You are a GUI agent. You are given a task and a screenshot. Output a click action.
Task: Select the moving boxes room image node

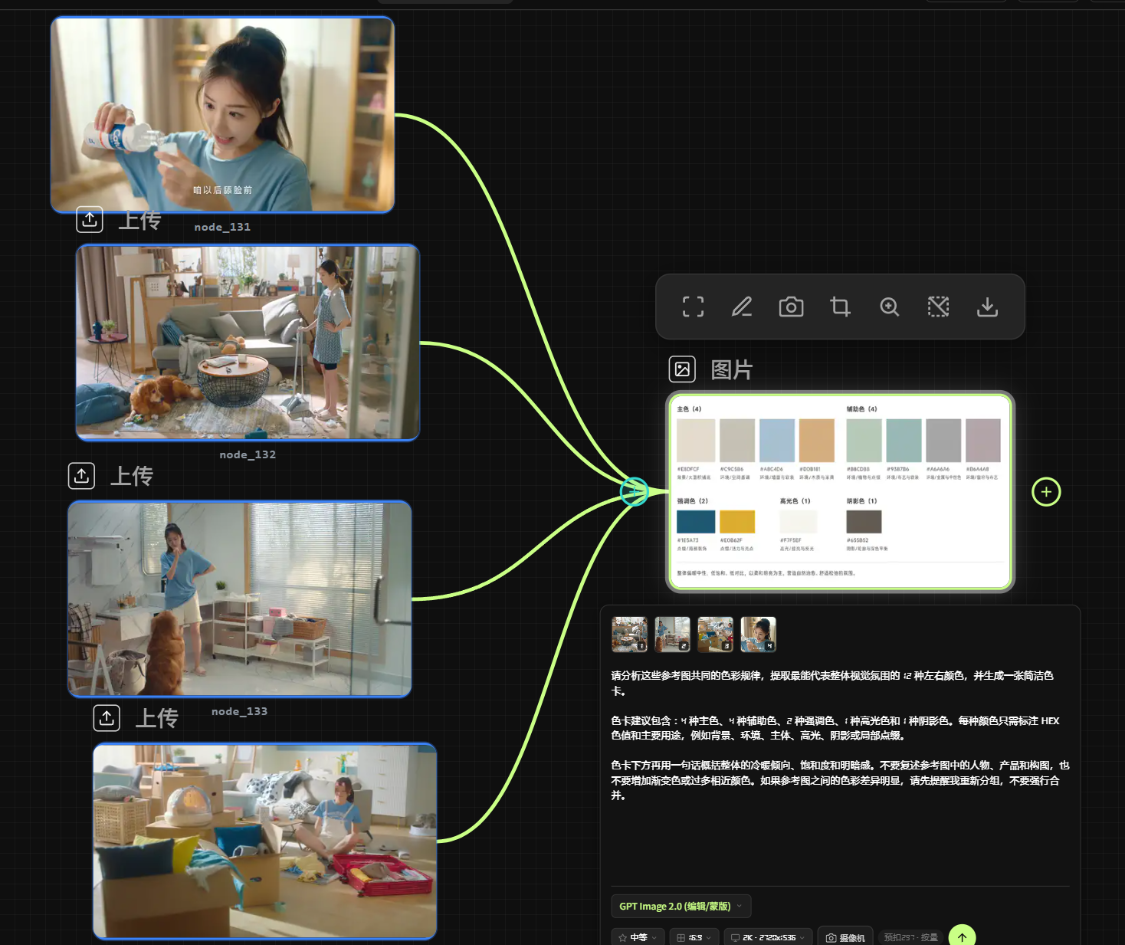tap(265, 841)
